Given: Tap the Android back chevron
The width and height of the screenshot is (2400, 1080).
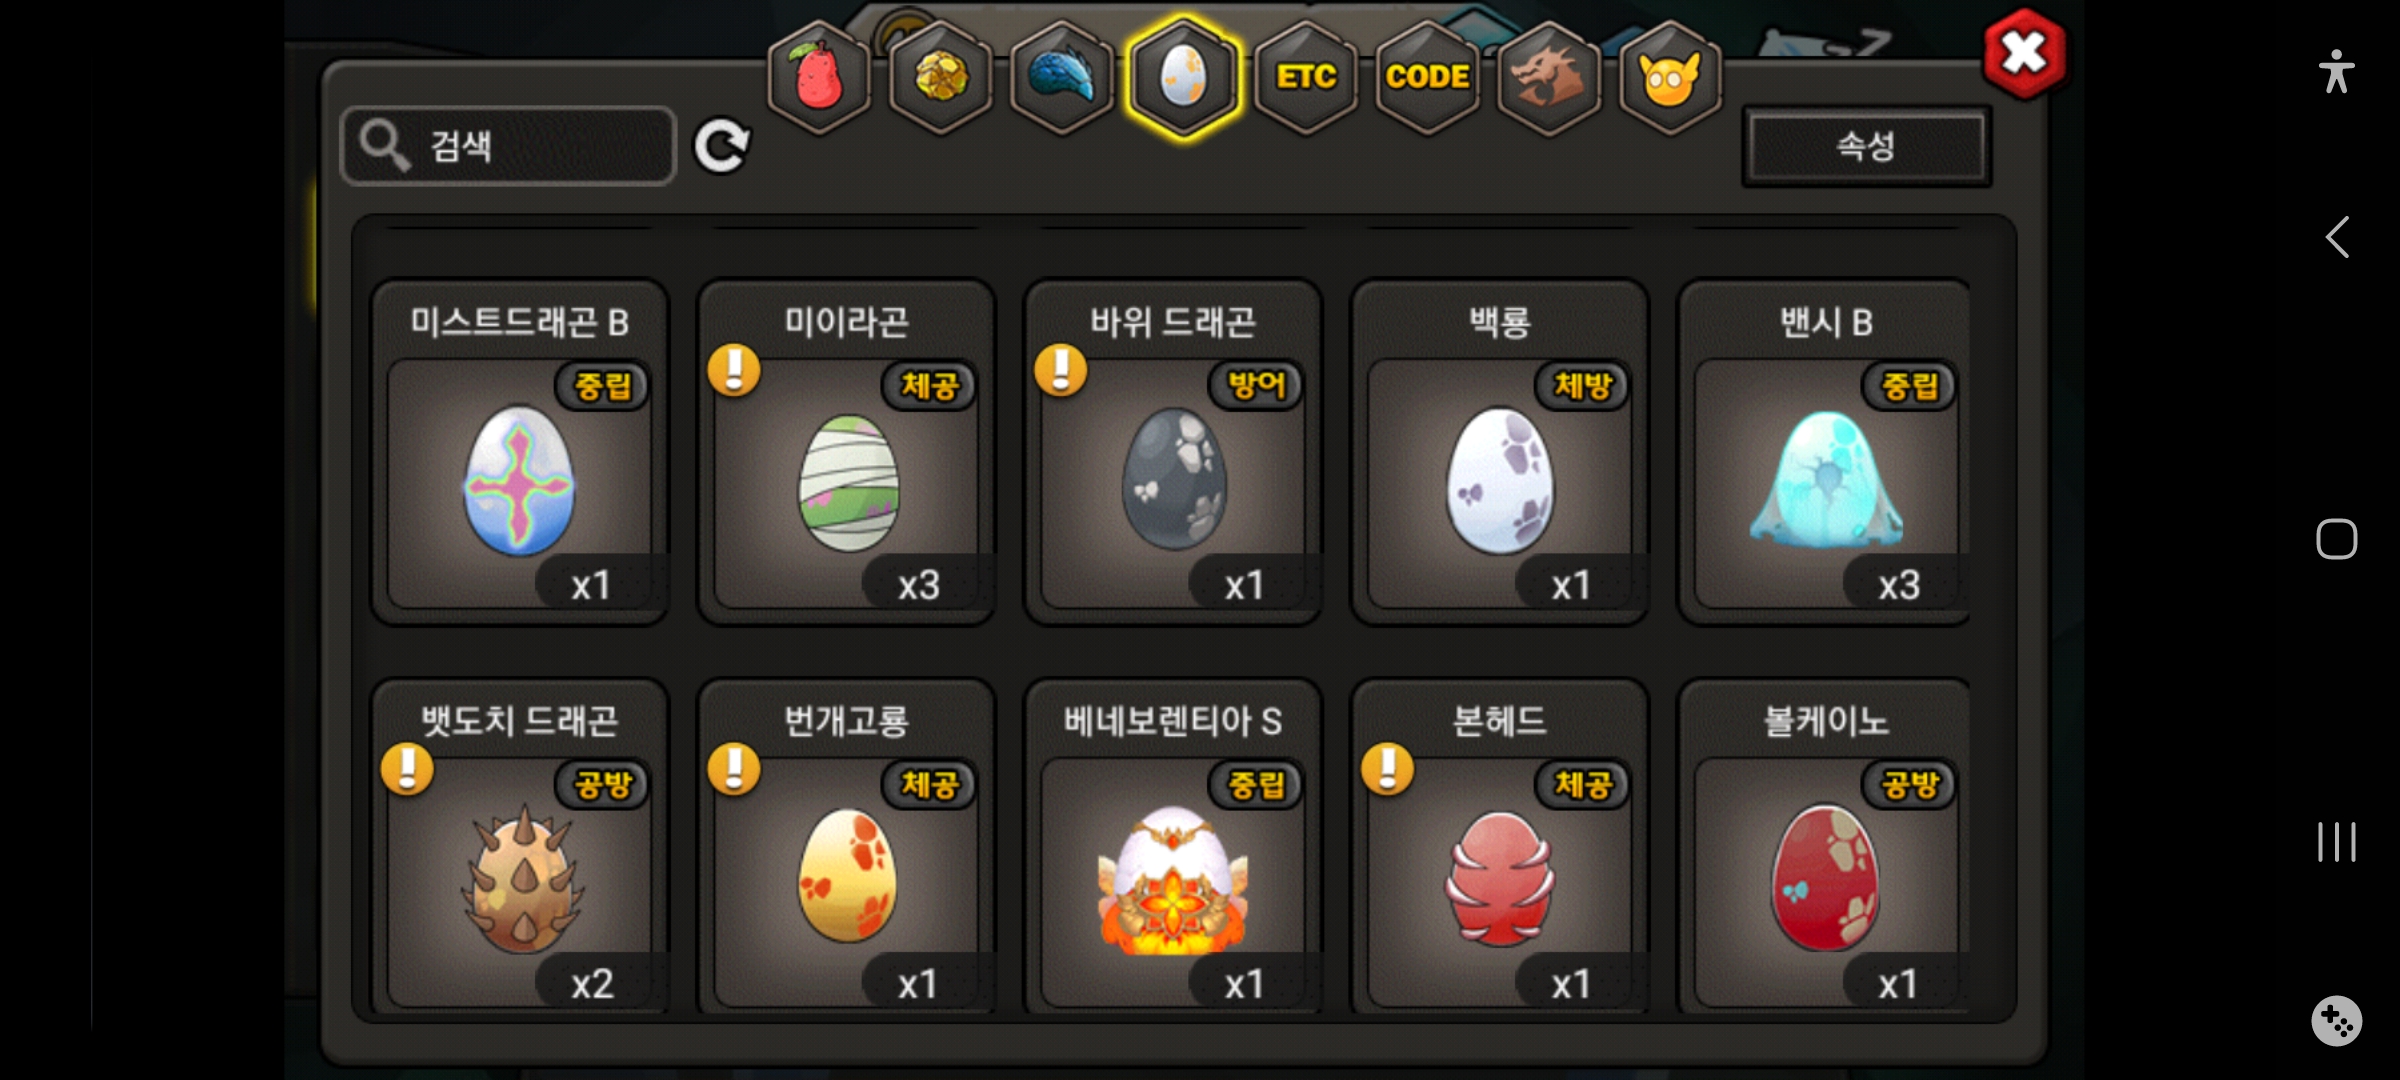Looking at the screenshot, I should point(2336,238).
